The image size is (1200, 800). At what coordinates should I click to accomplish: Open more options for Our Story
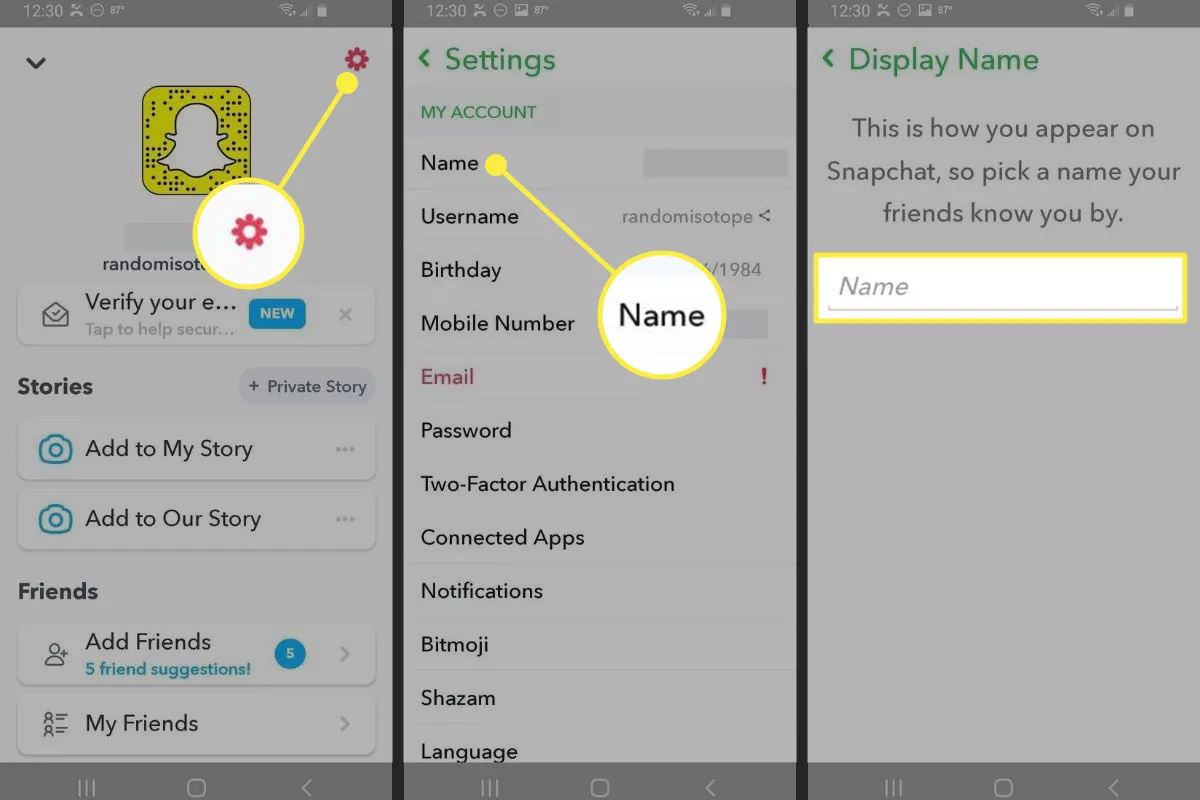[345, 520]
